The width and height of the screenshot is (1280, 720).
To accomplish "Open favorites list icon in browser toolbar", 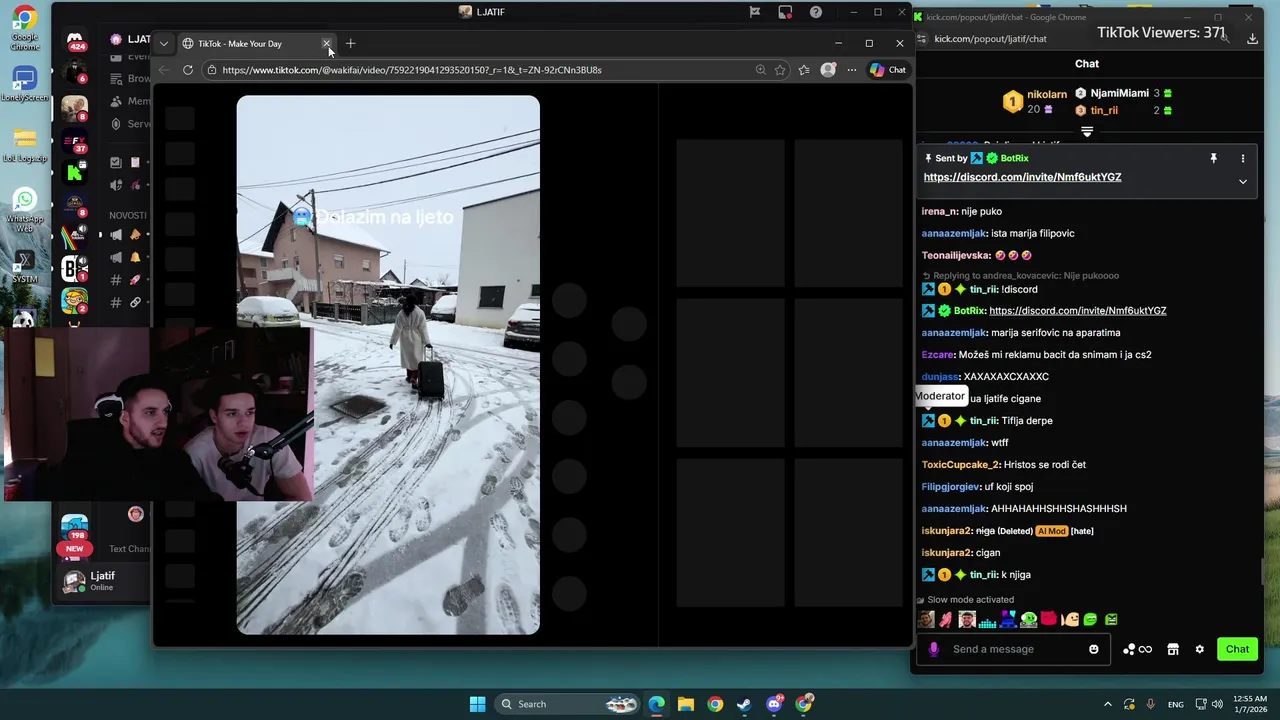I will pos(804,70).
